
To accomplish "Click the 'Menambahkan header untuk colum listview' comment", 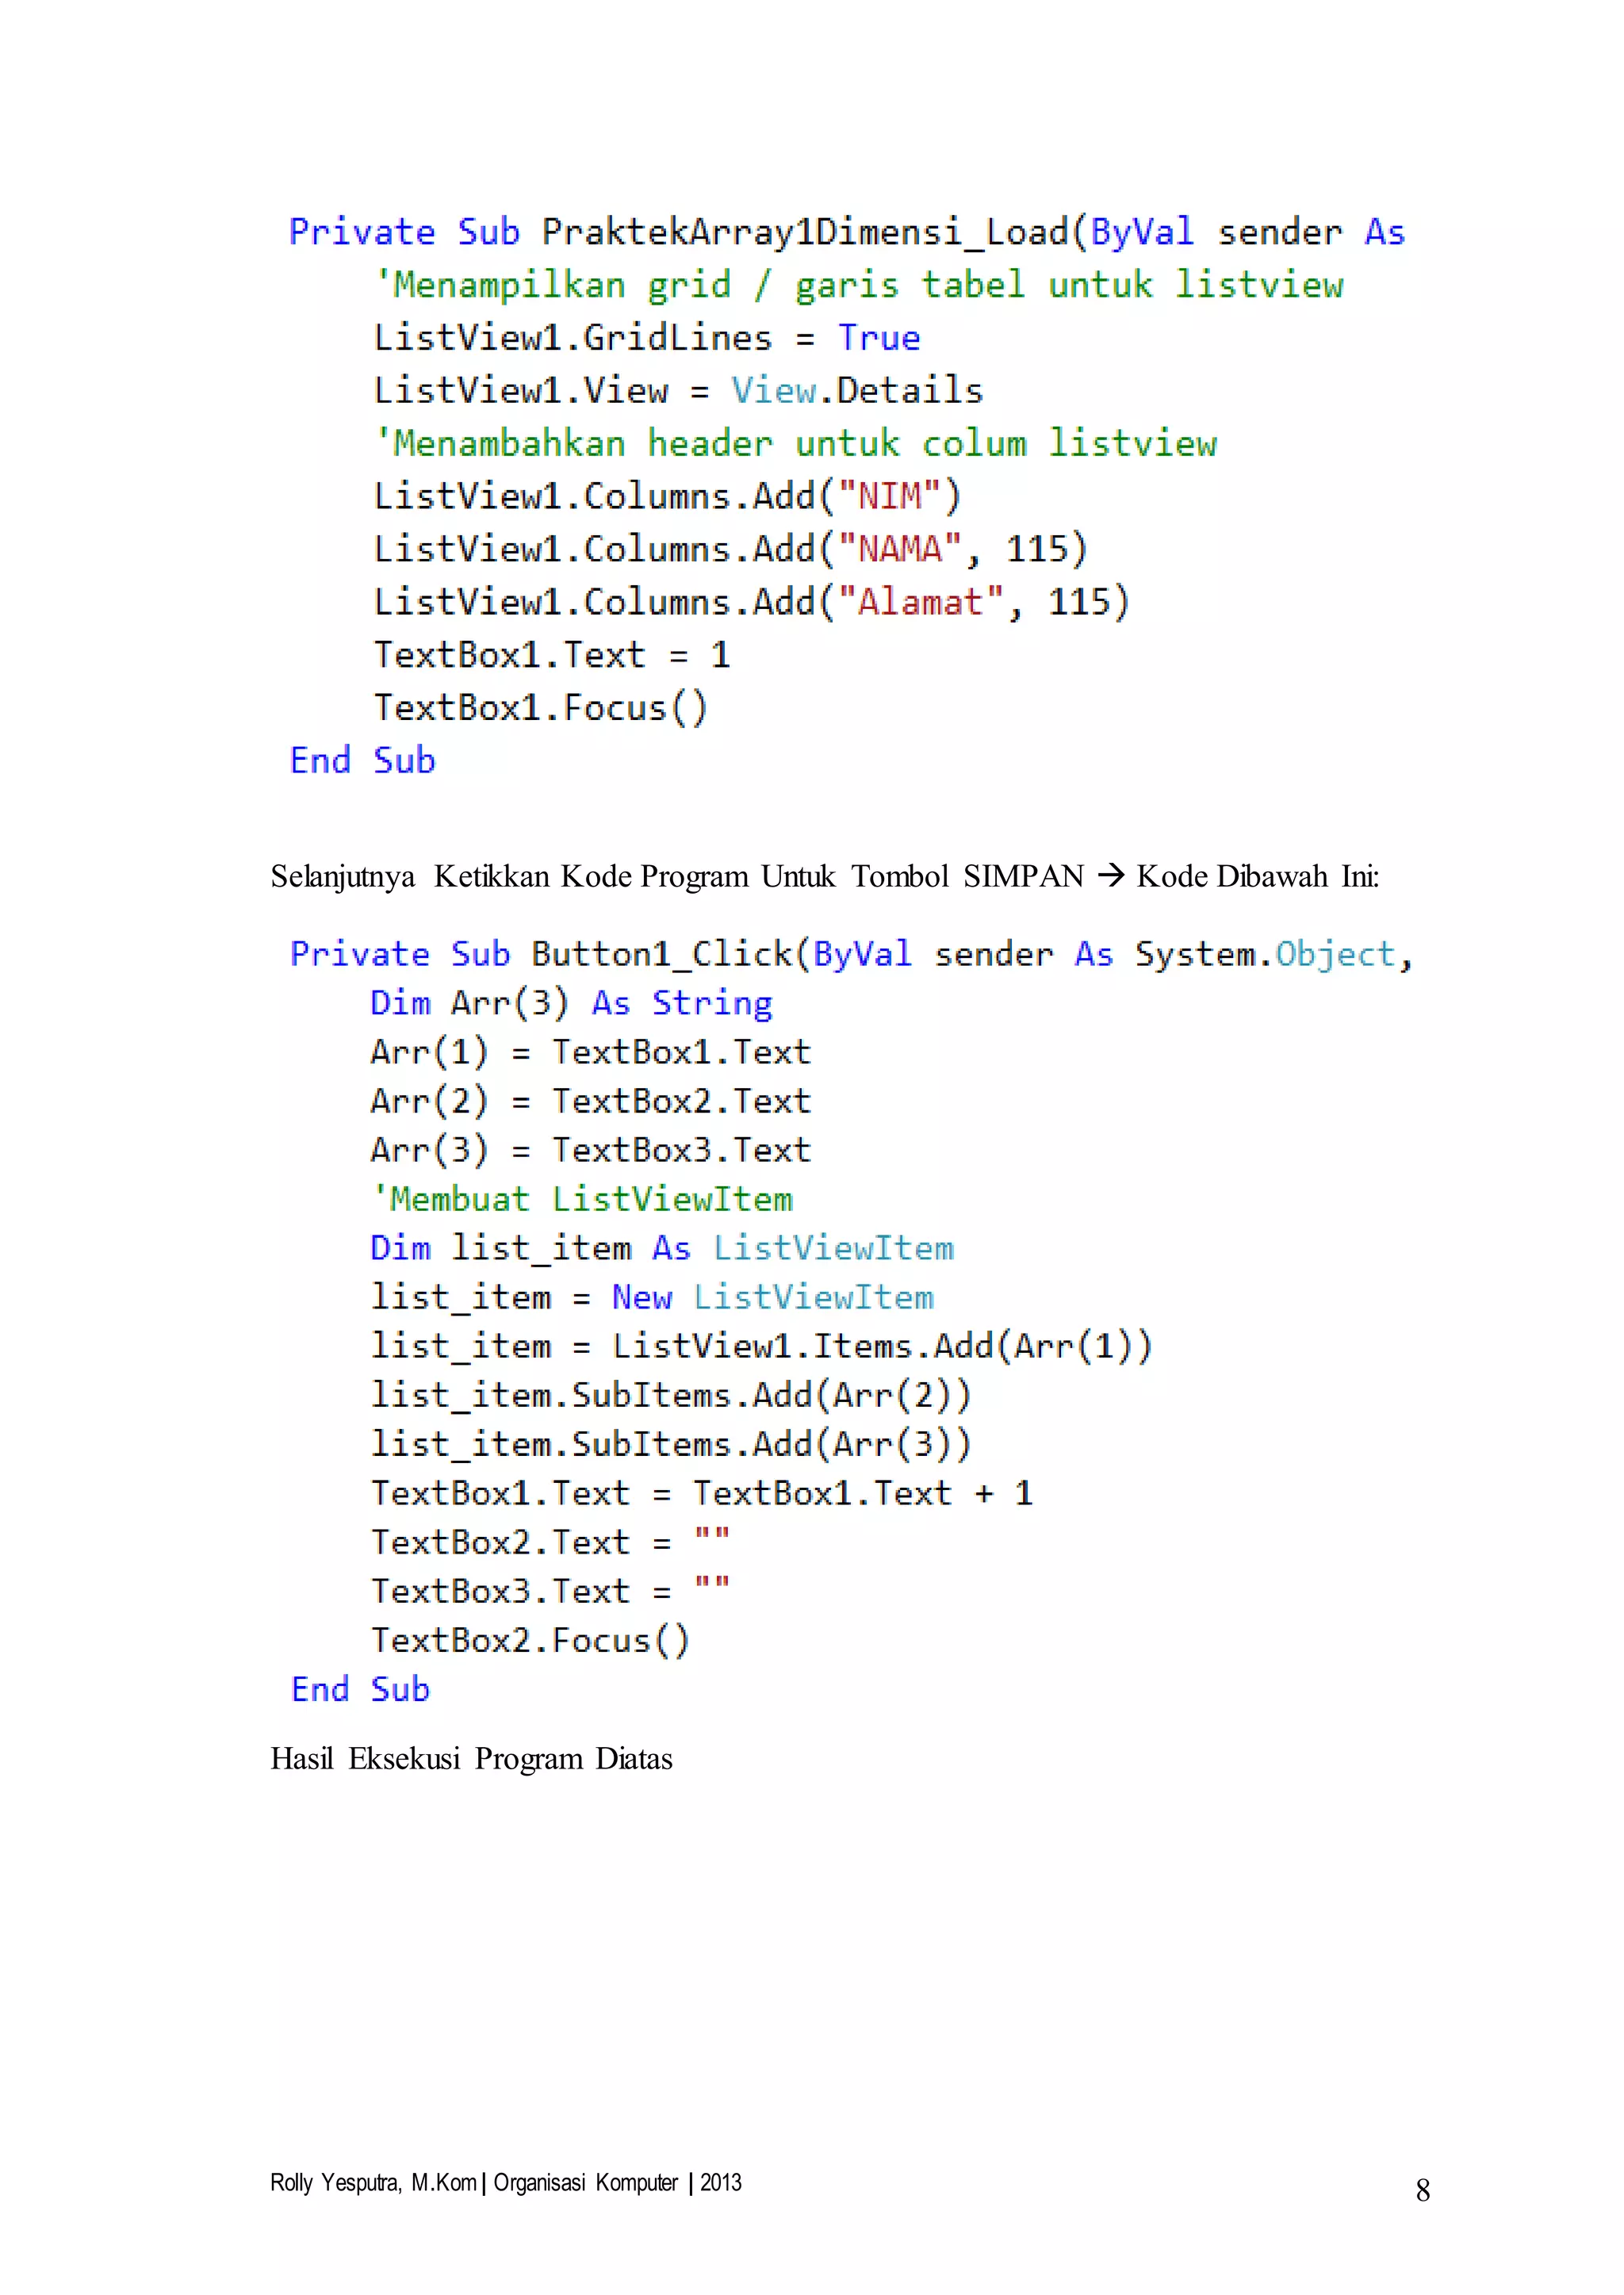I will pos(795,443).
